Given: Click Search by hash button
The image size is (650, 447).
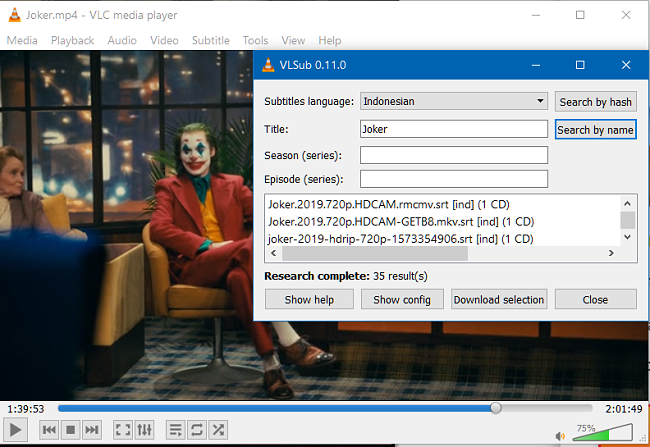Looking at the screenshot, I should pos(596,102).
